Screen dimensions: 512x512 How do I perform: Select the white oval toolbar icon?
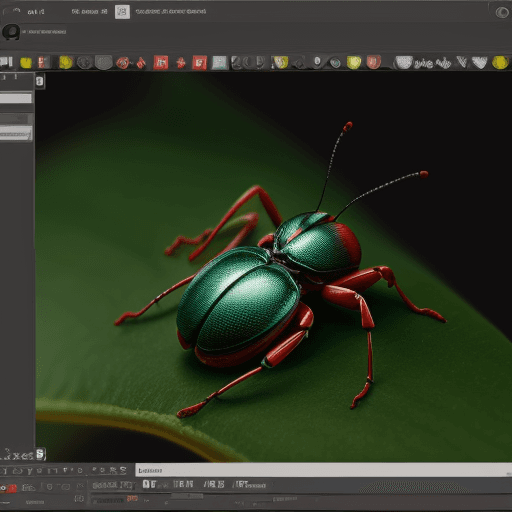point(317,61)
